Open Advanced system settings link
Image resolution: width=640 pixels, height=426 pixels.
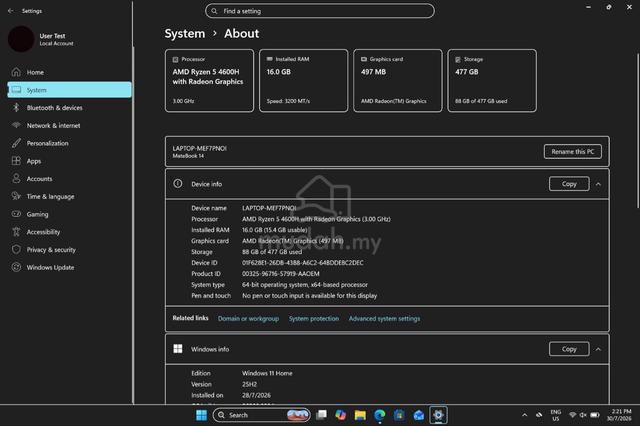coord(384,318)
